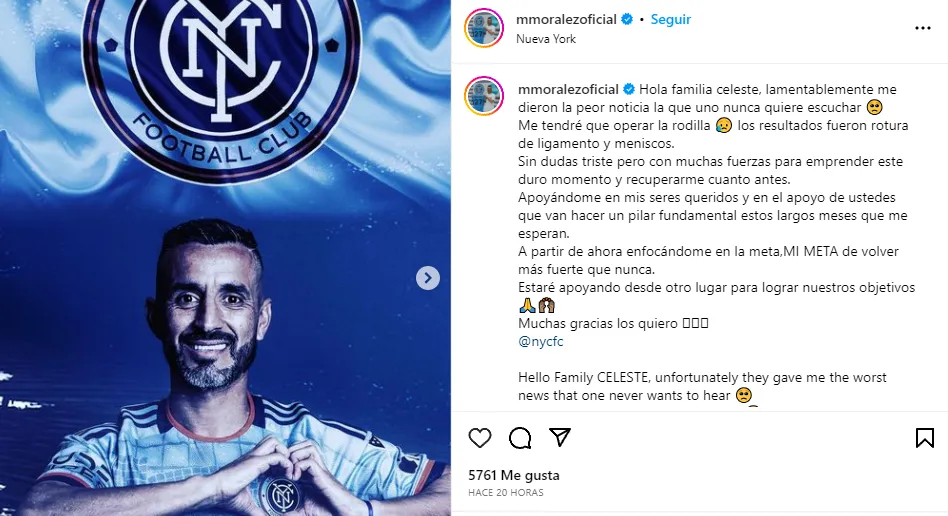Click the header profile avatar story ring
The image size is (948, 516).
484,28
